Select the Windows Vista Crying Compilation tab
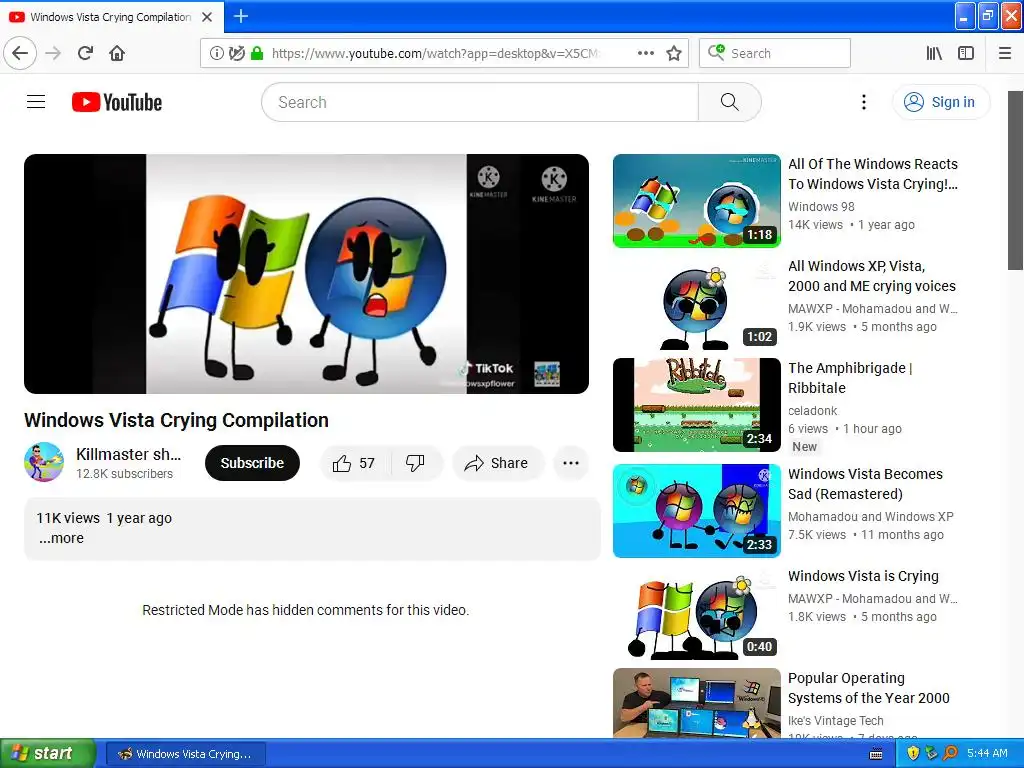1024x768 pixels. tap(111, 17)
